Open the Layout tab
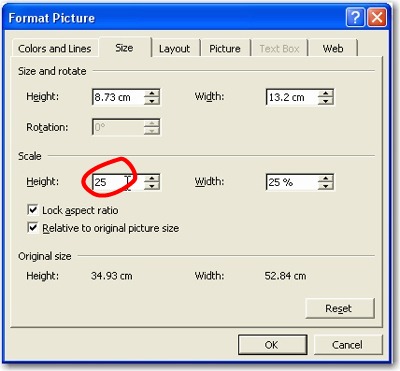The height and width of the screenshot is (371, 400). [x=174, y=49]
